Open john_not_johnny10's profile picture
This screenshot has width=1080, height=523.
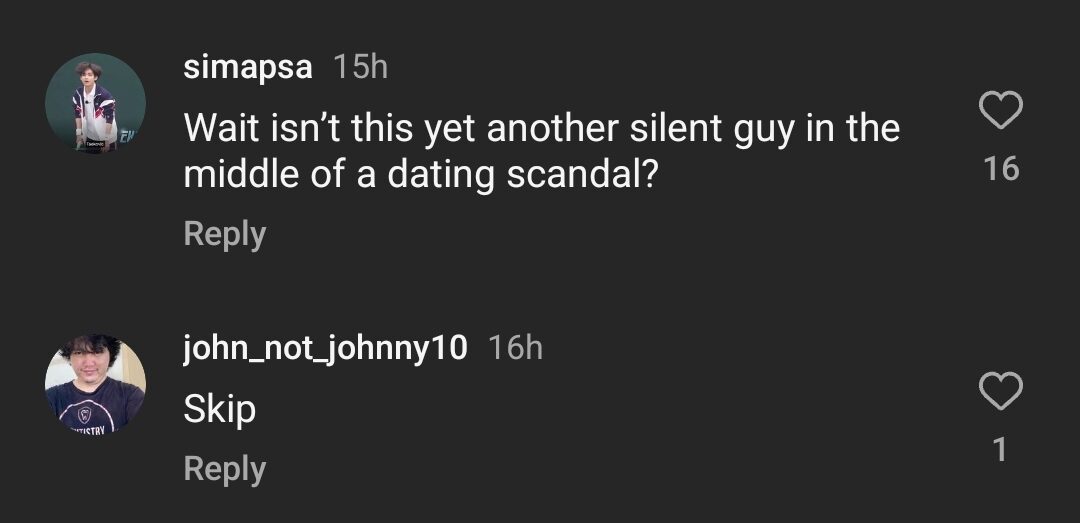pyautogui.click(x=96, y=384)
